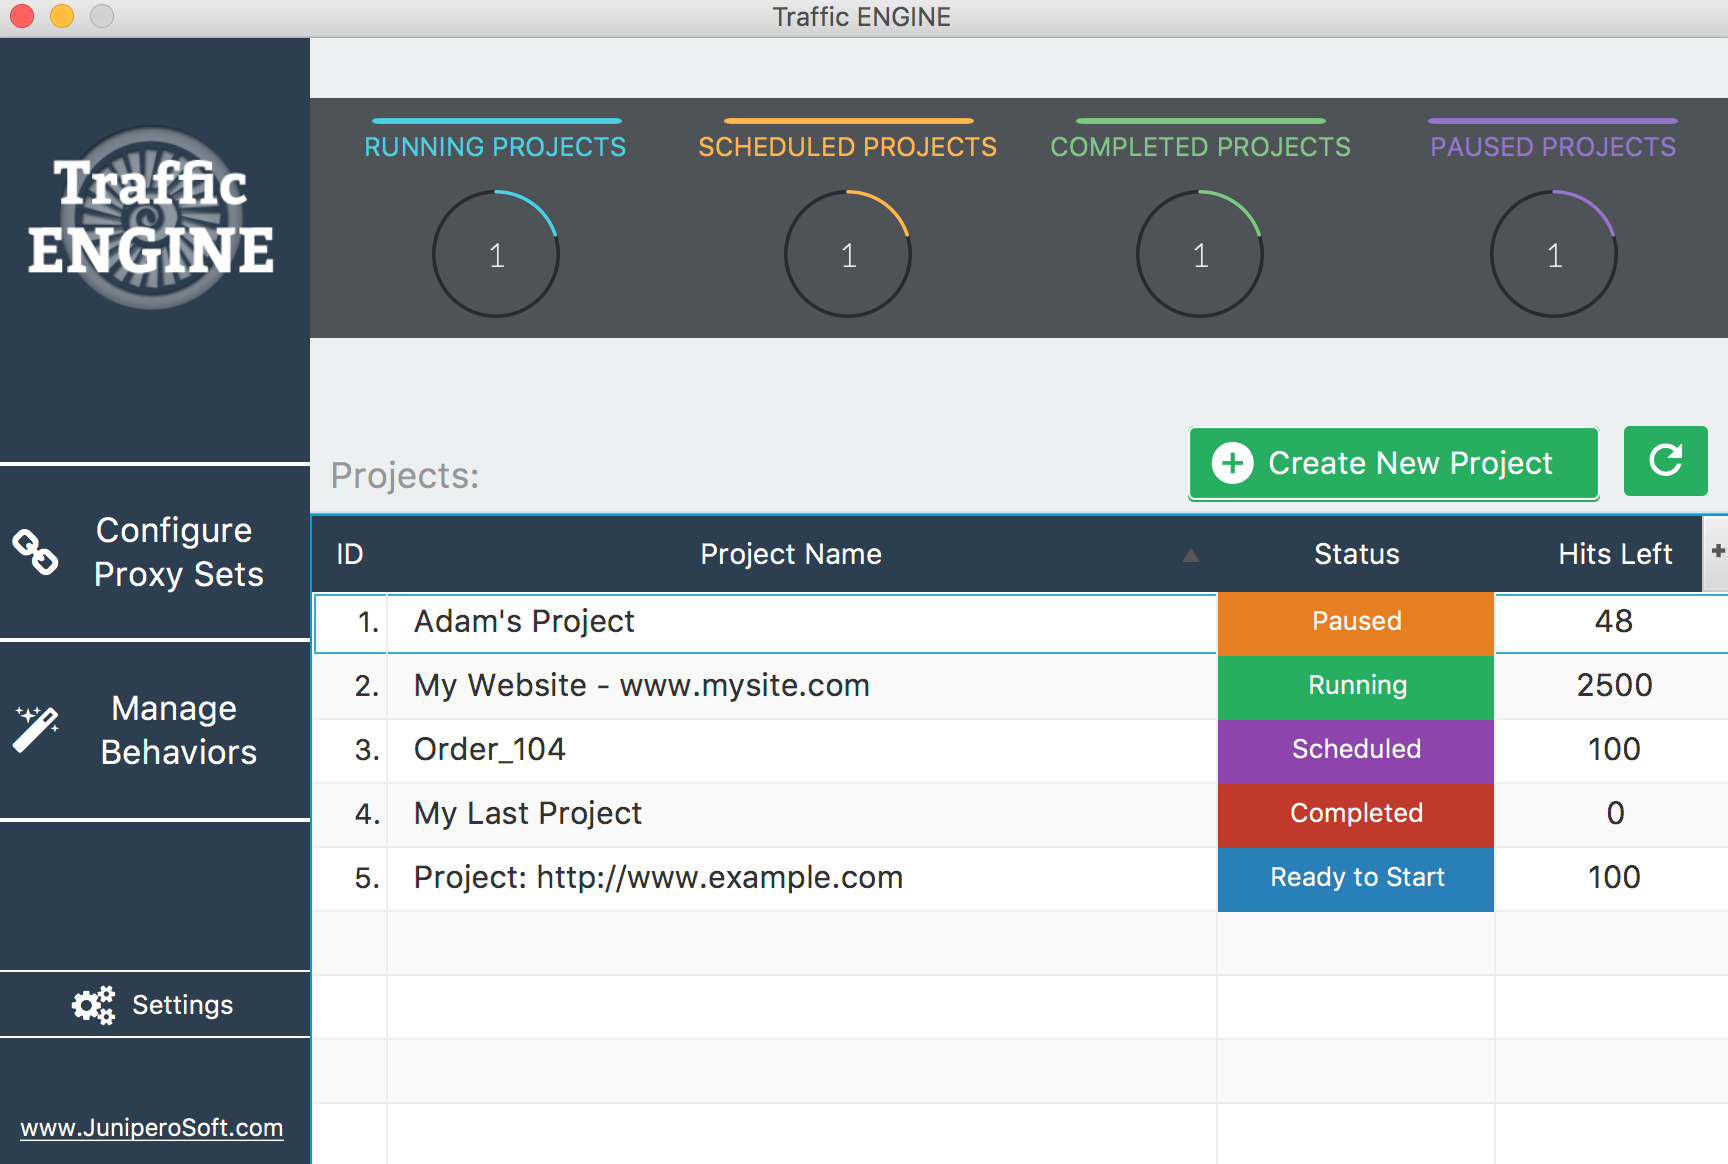Click the Status column header
The image size is (1728, 1164).
(x=1356, y=554)
